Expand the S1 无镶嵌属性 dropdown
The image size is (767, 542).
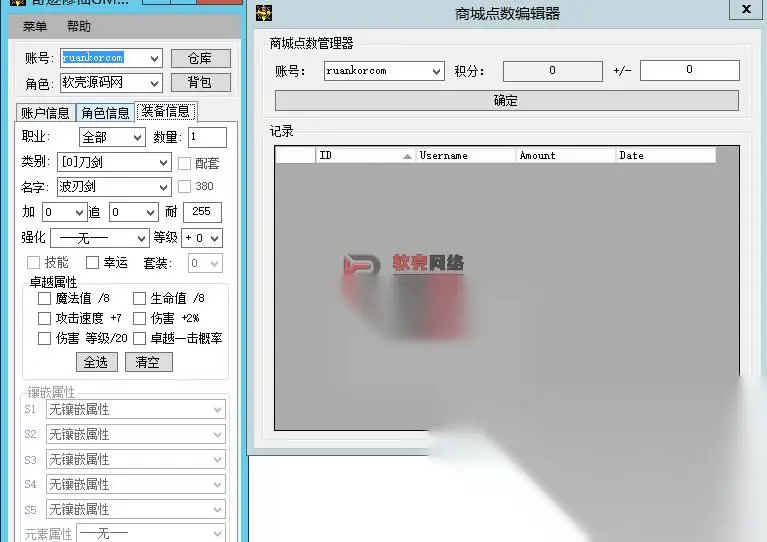218,409
